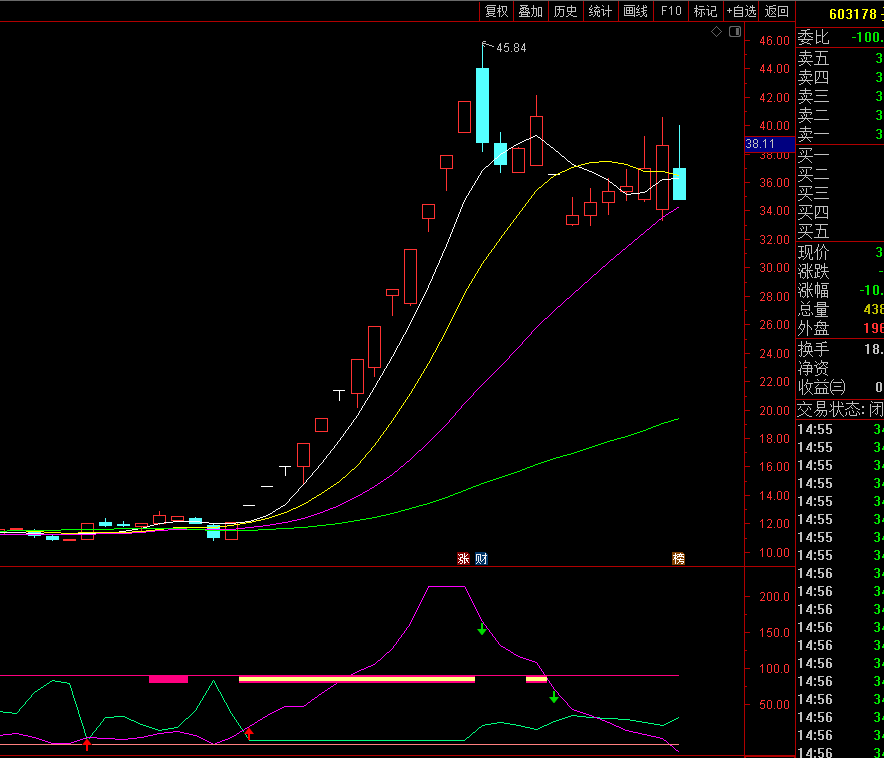
Task: Open the 统计 statistics tool
Action: click(x=600, y=11)
